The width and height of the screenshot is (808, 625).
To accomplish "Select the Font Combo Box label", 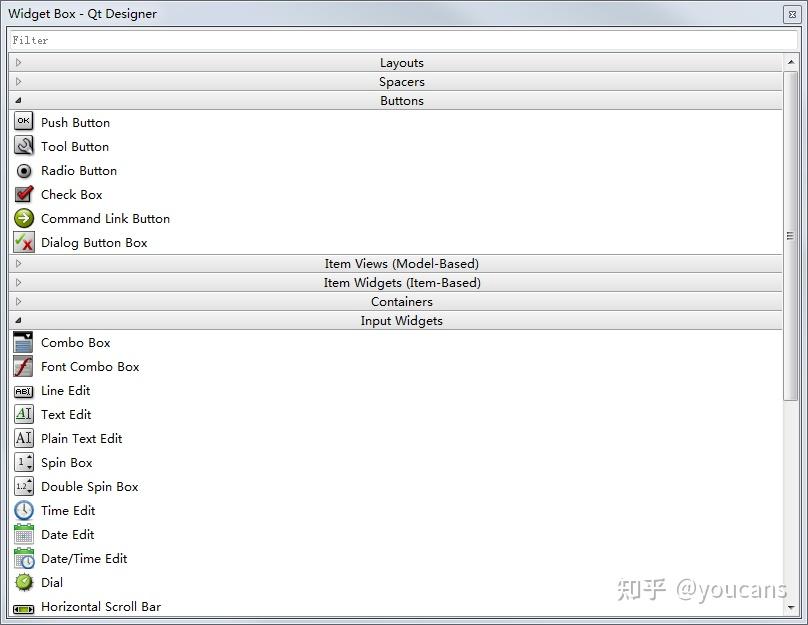I will click(x=90, y=367).
